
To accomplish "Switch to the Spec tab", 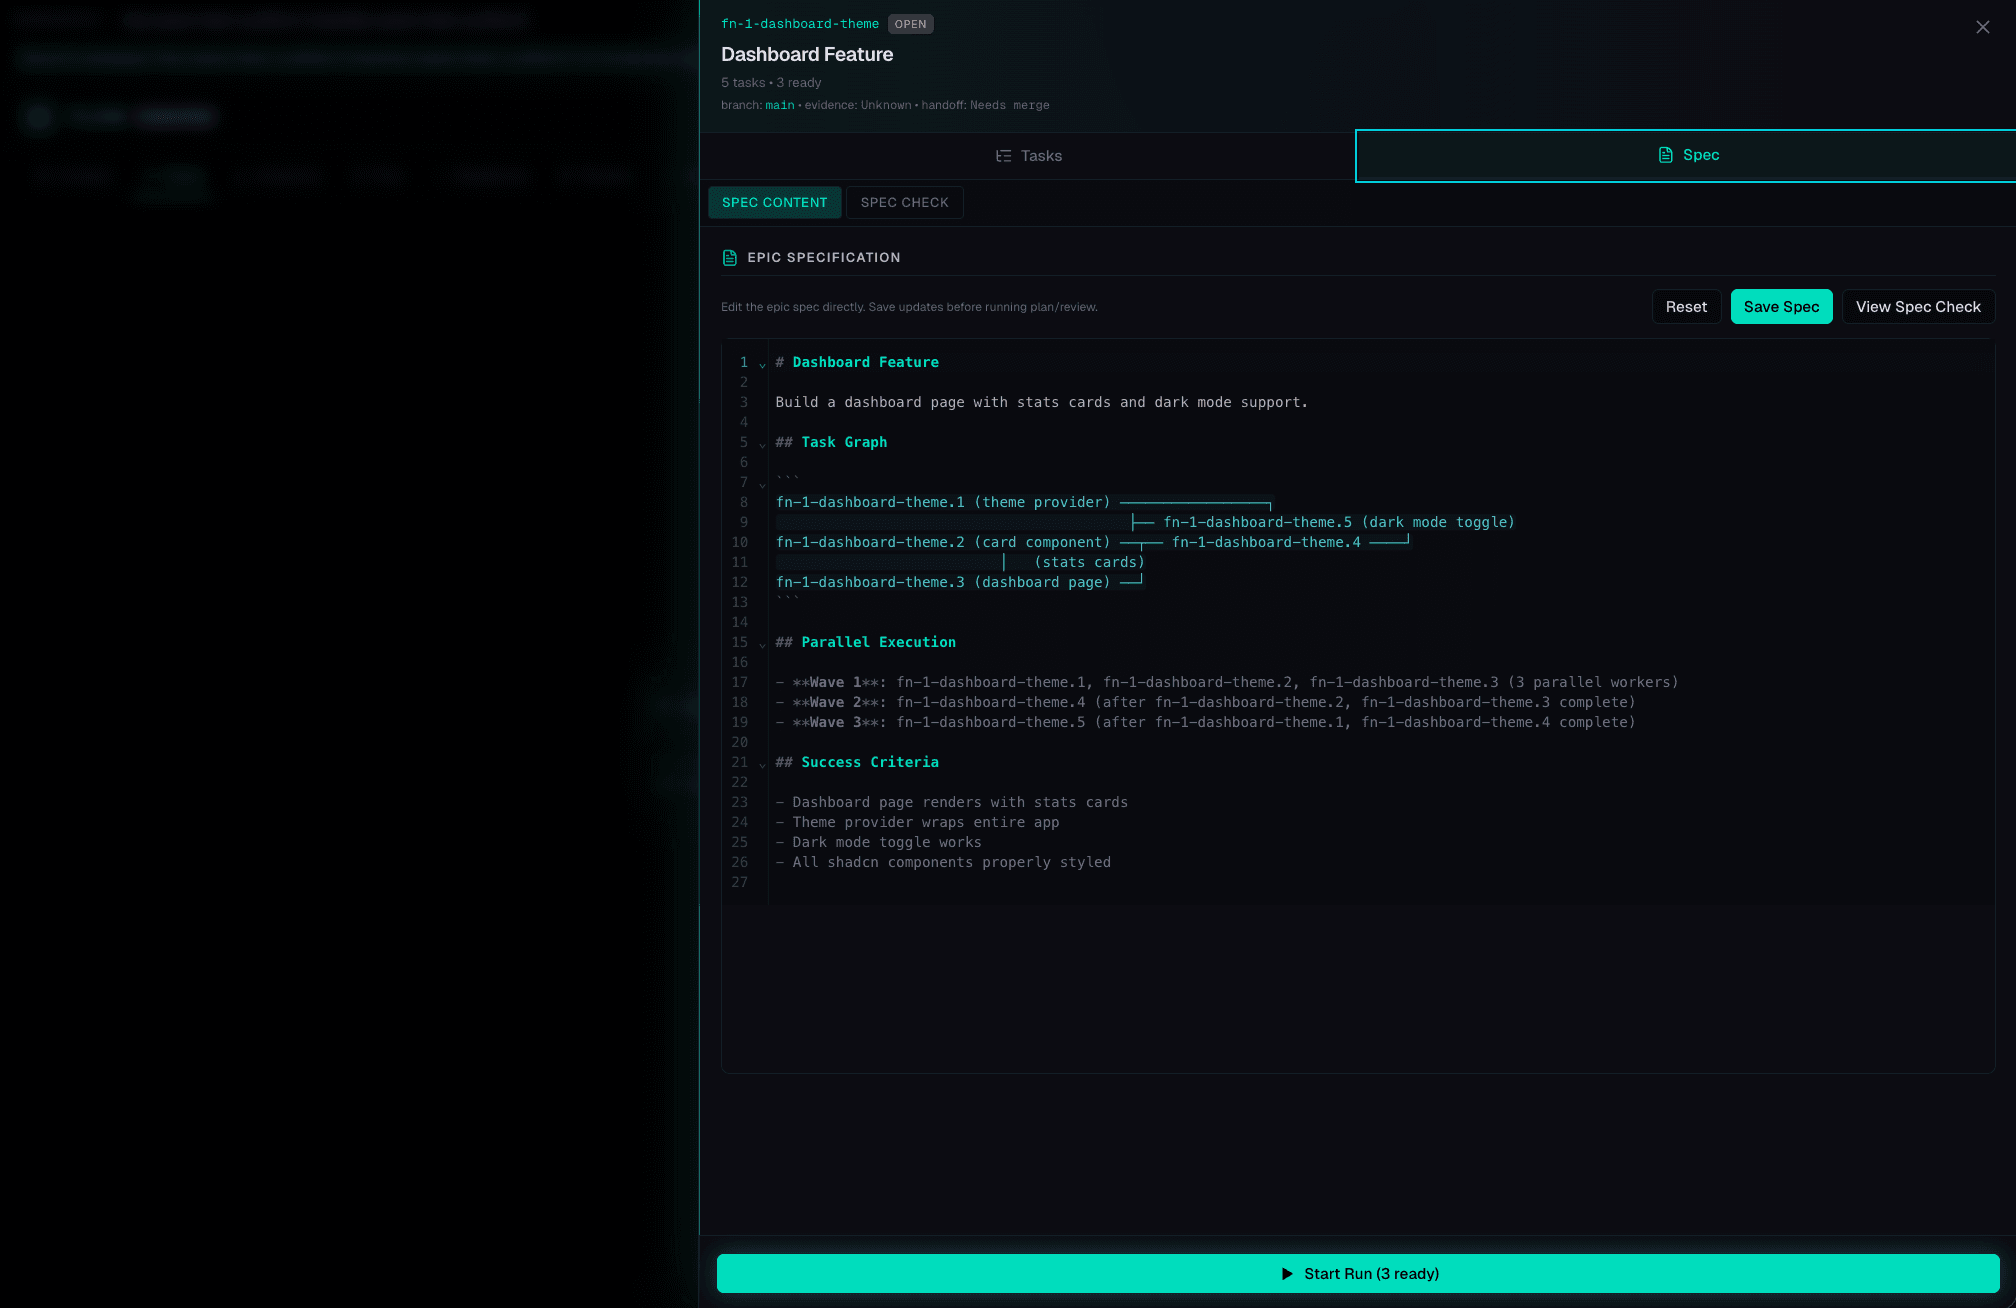I will [x=1687, y=155].
